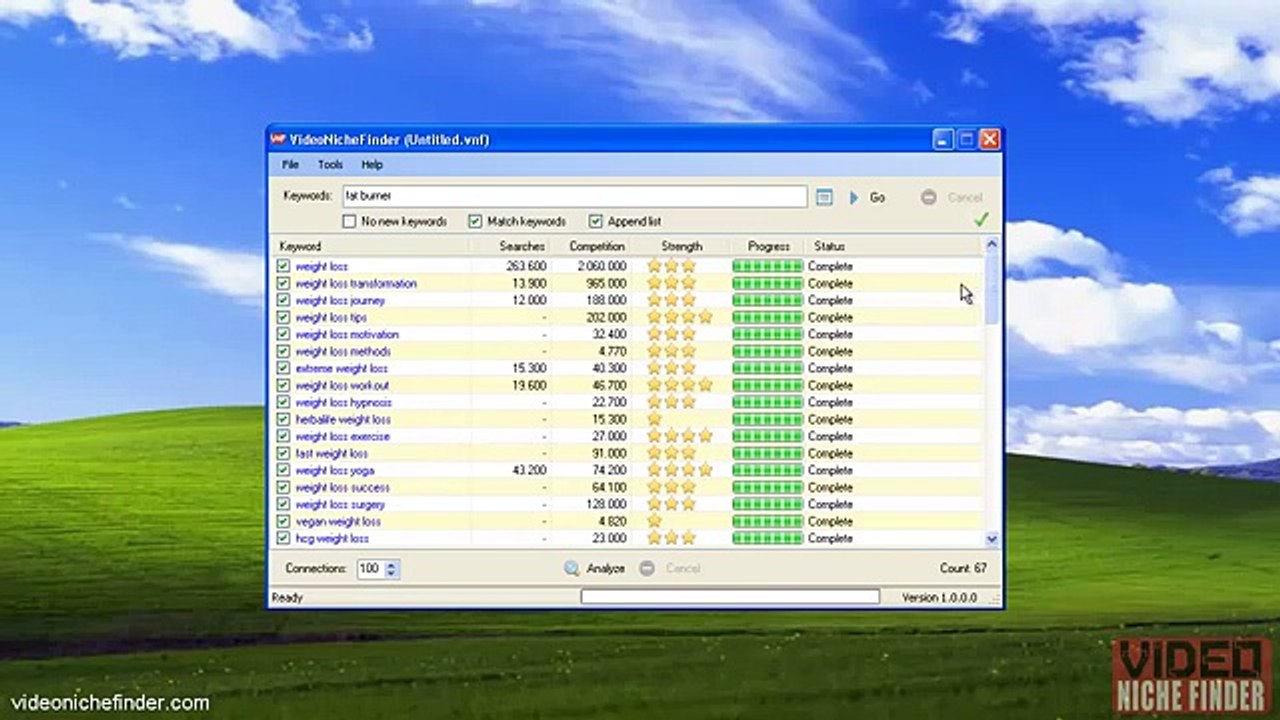The width and height of the screenshot is (1280, 720).
Task: Open the File menu
Action: (x=290, y=165)
